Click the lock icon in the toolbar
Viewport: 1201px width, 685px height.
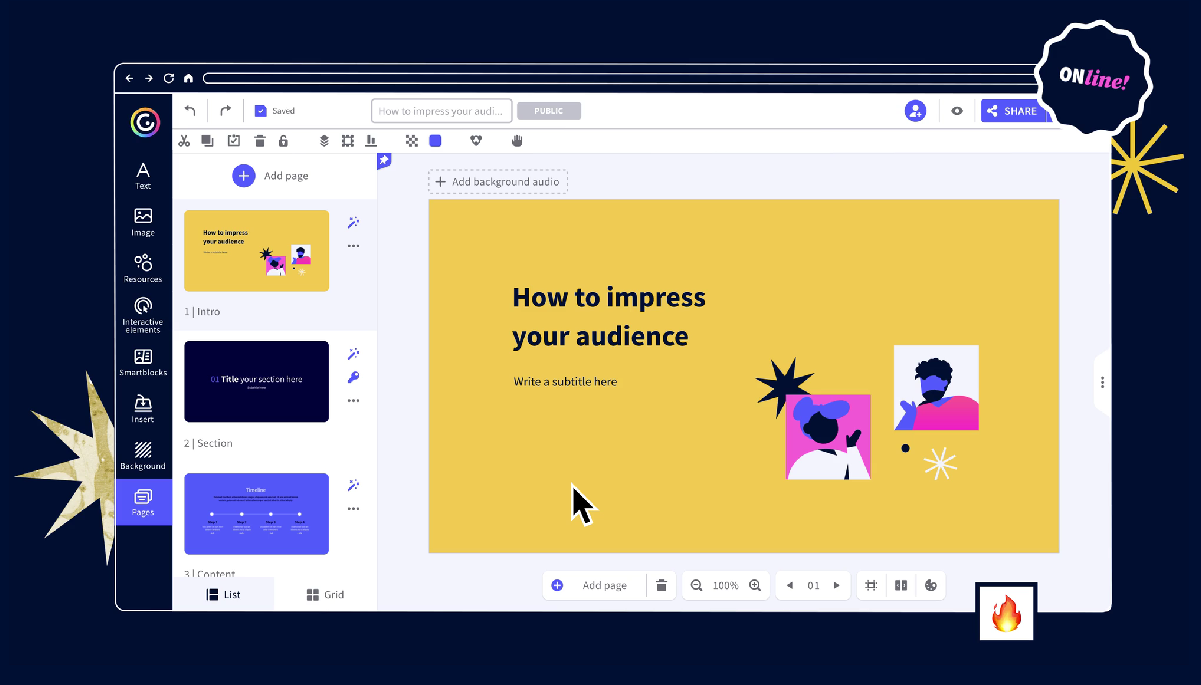(x=283, y=140)
